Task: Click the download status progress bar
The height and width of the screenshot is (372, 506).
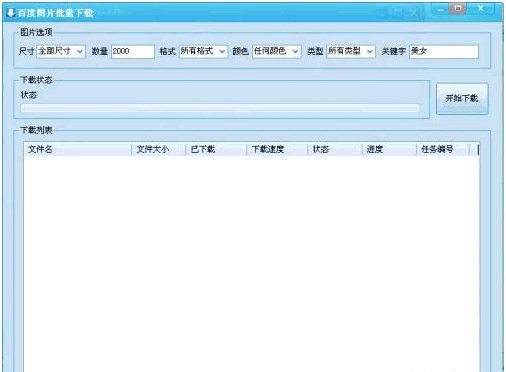Action: point(220,108)
